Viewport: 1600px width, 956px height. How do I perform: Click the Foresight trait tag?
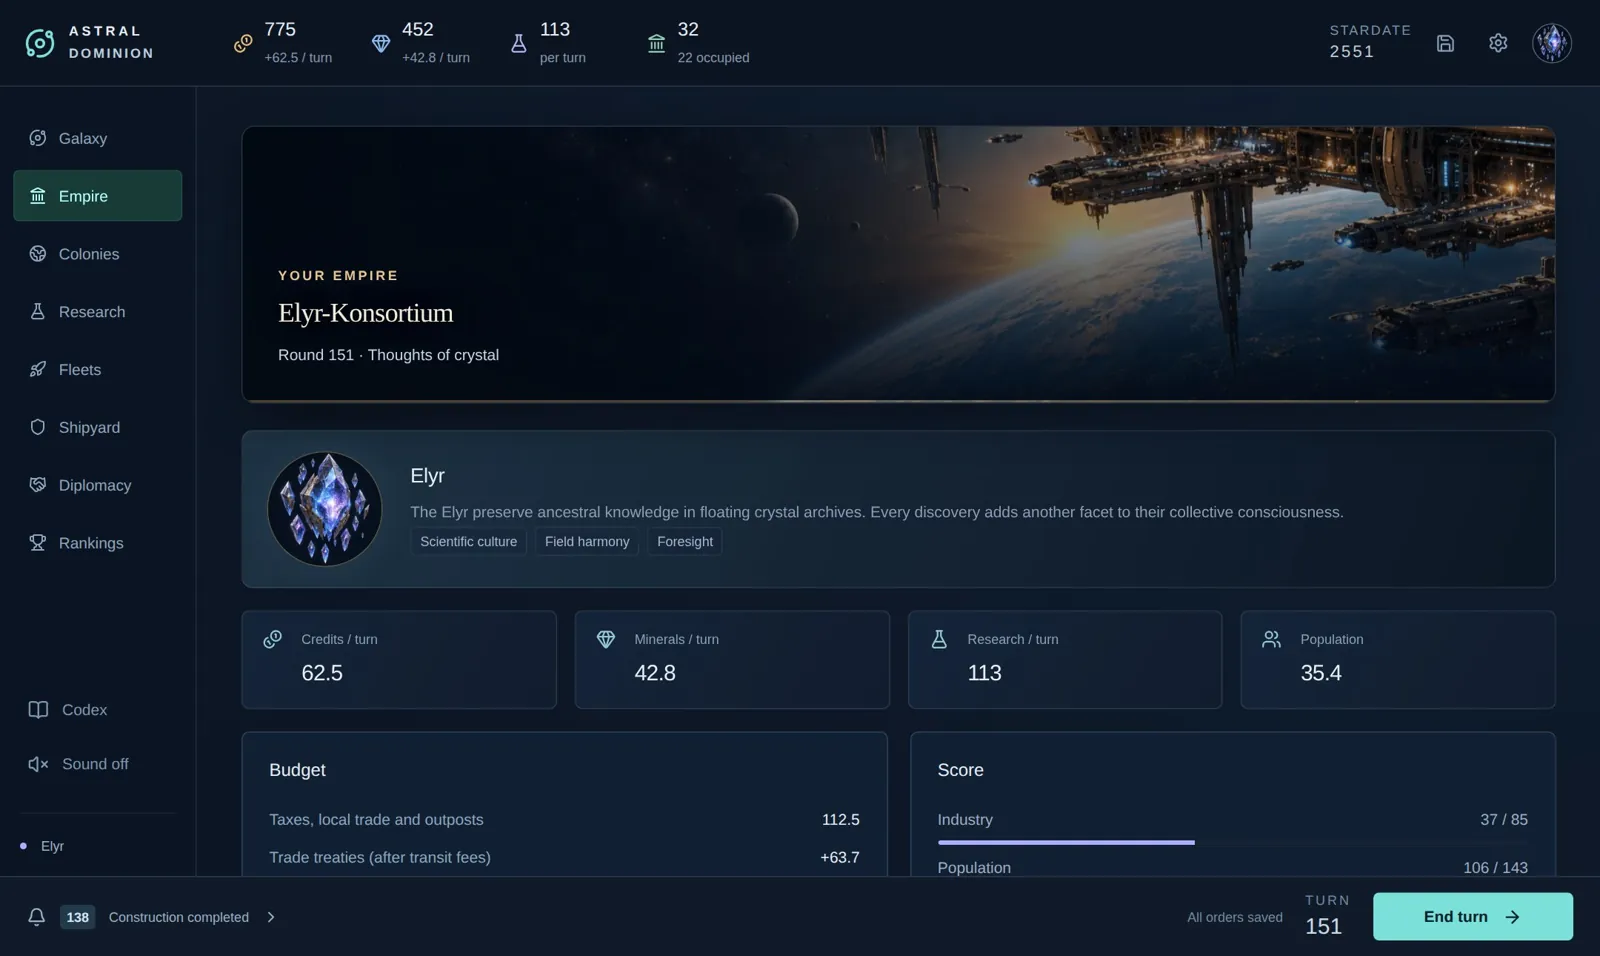(685, 541)
